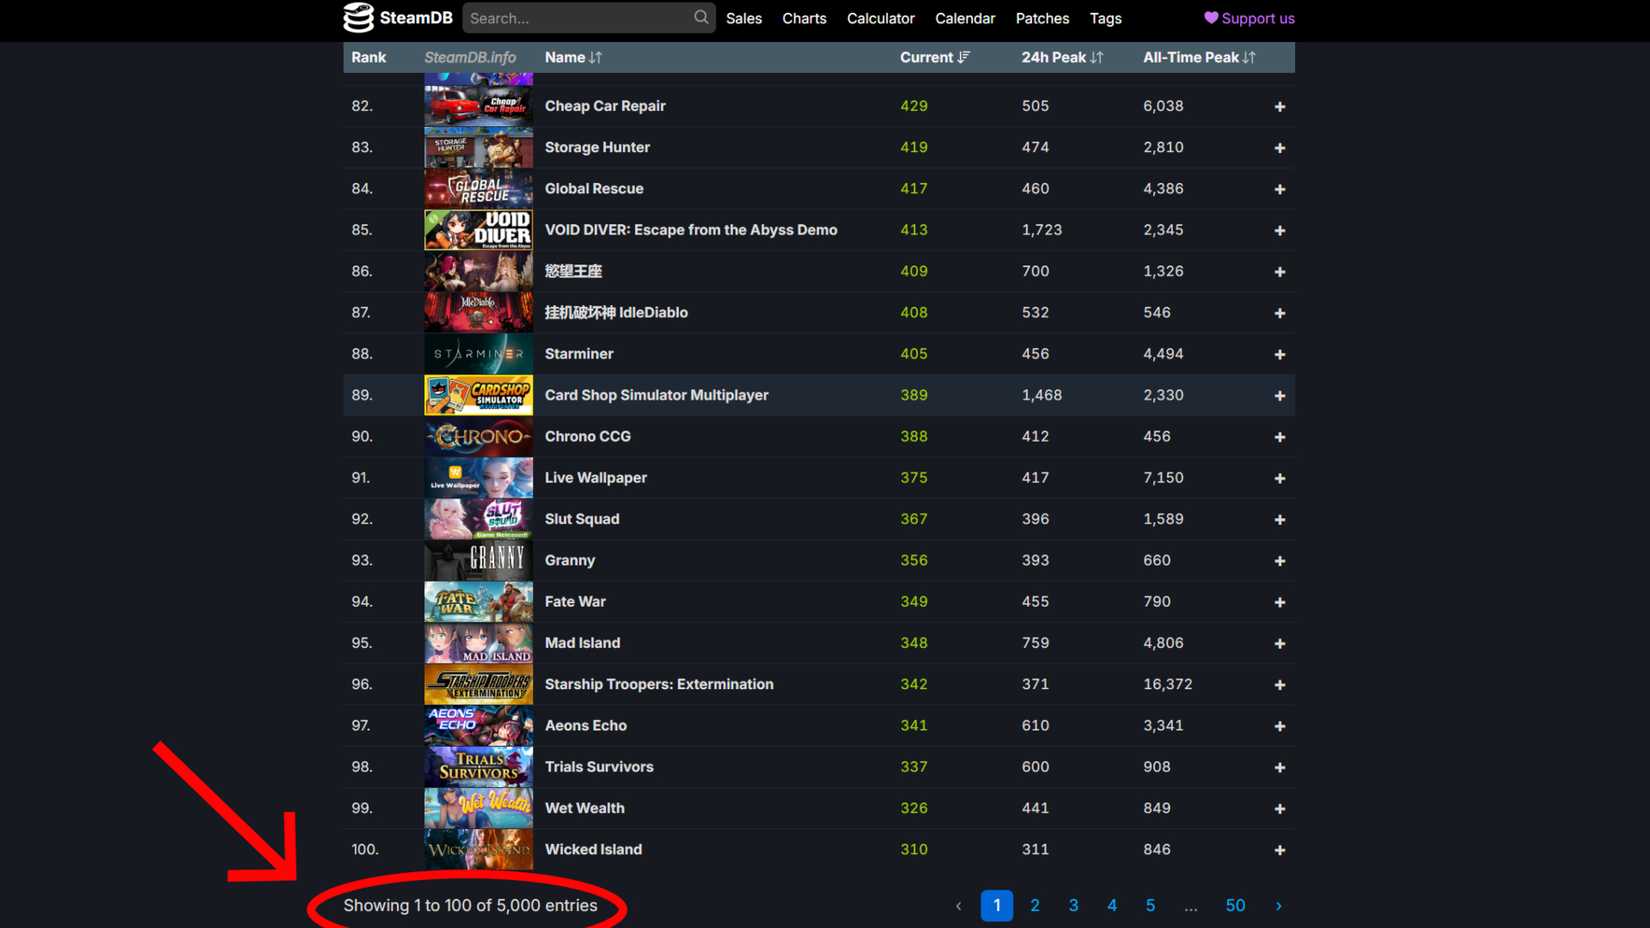Open the Sales menu

click(x=744, y=18)
